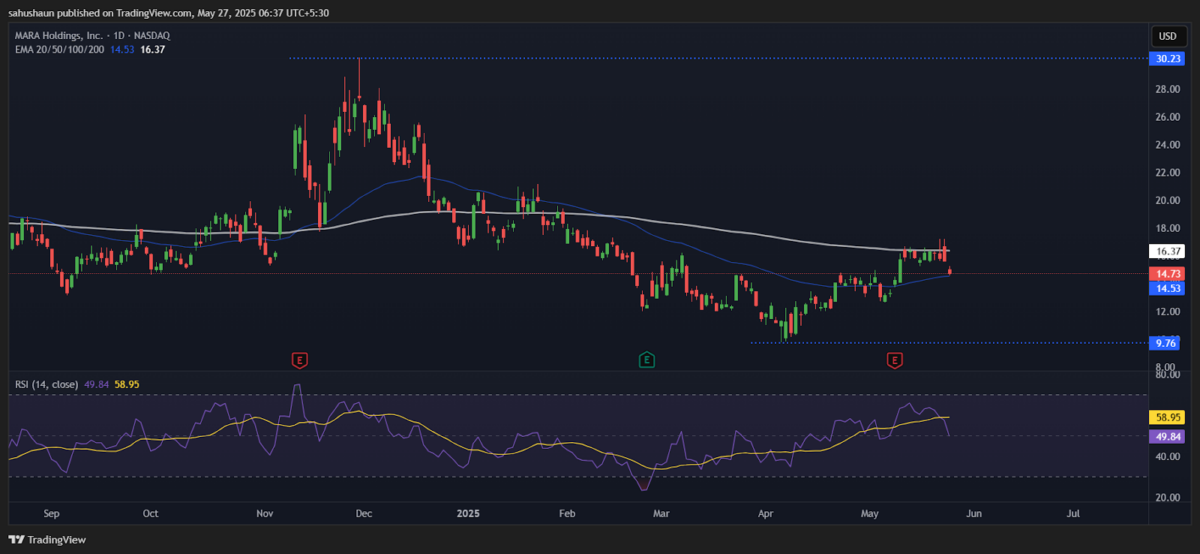Click the red 14.73 current price label
The width and height of the screenshot is (1200, 554).
tap(1166, 274)
